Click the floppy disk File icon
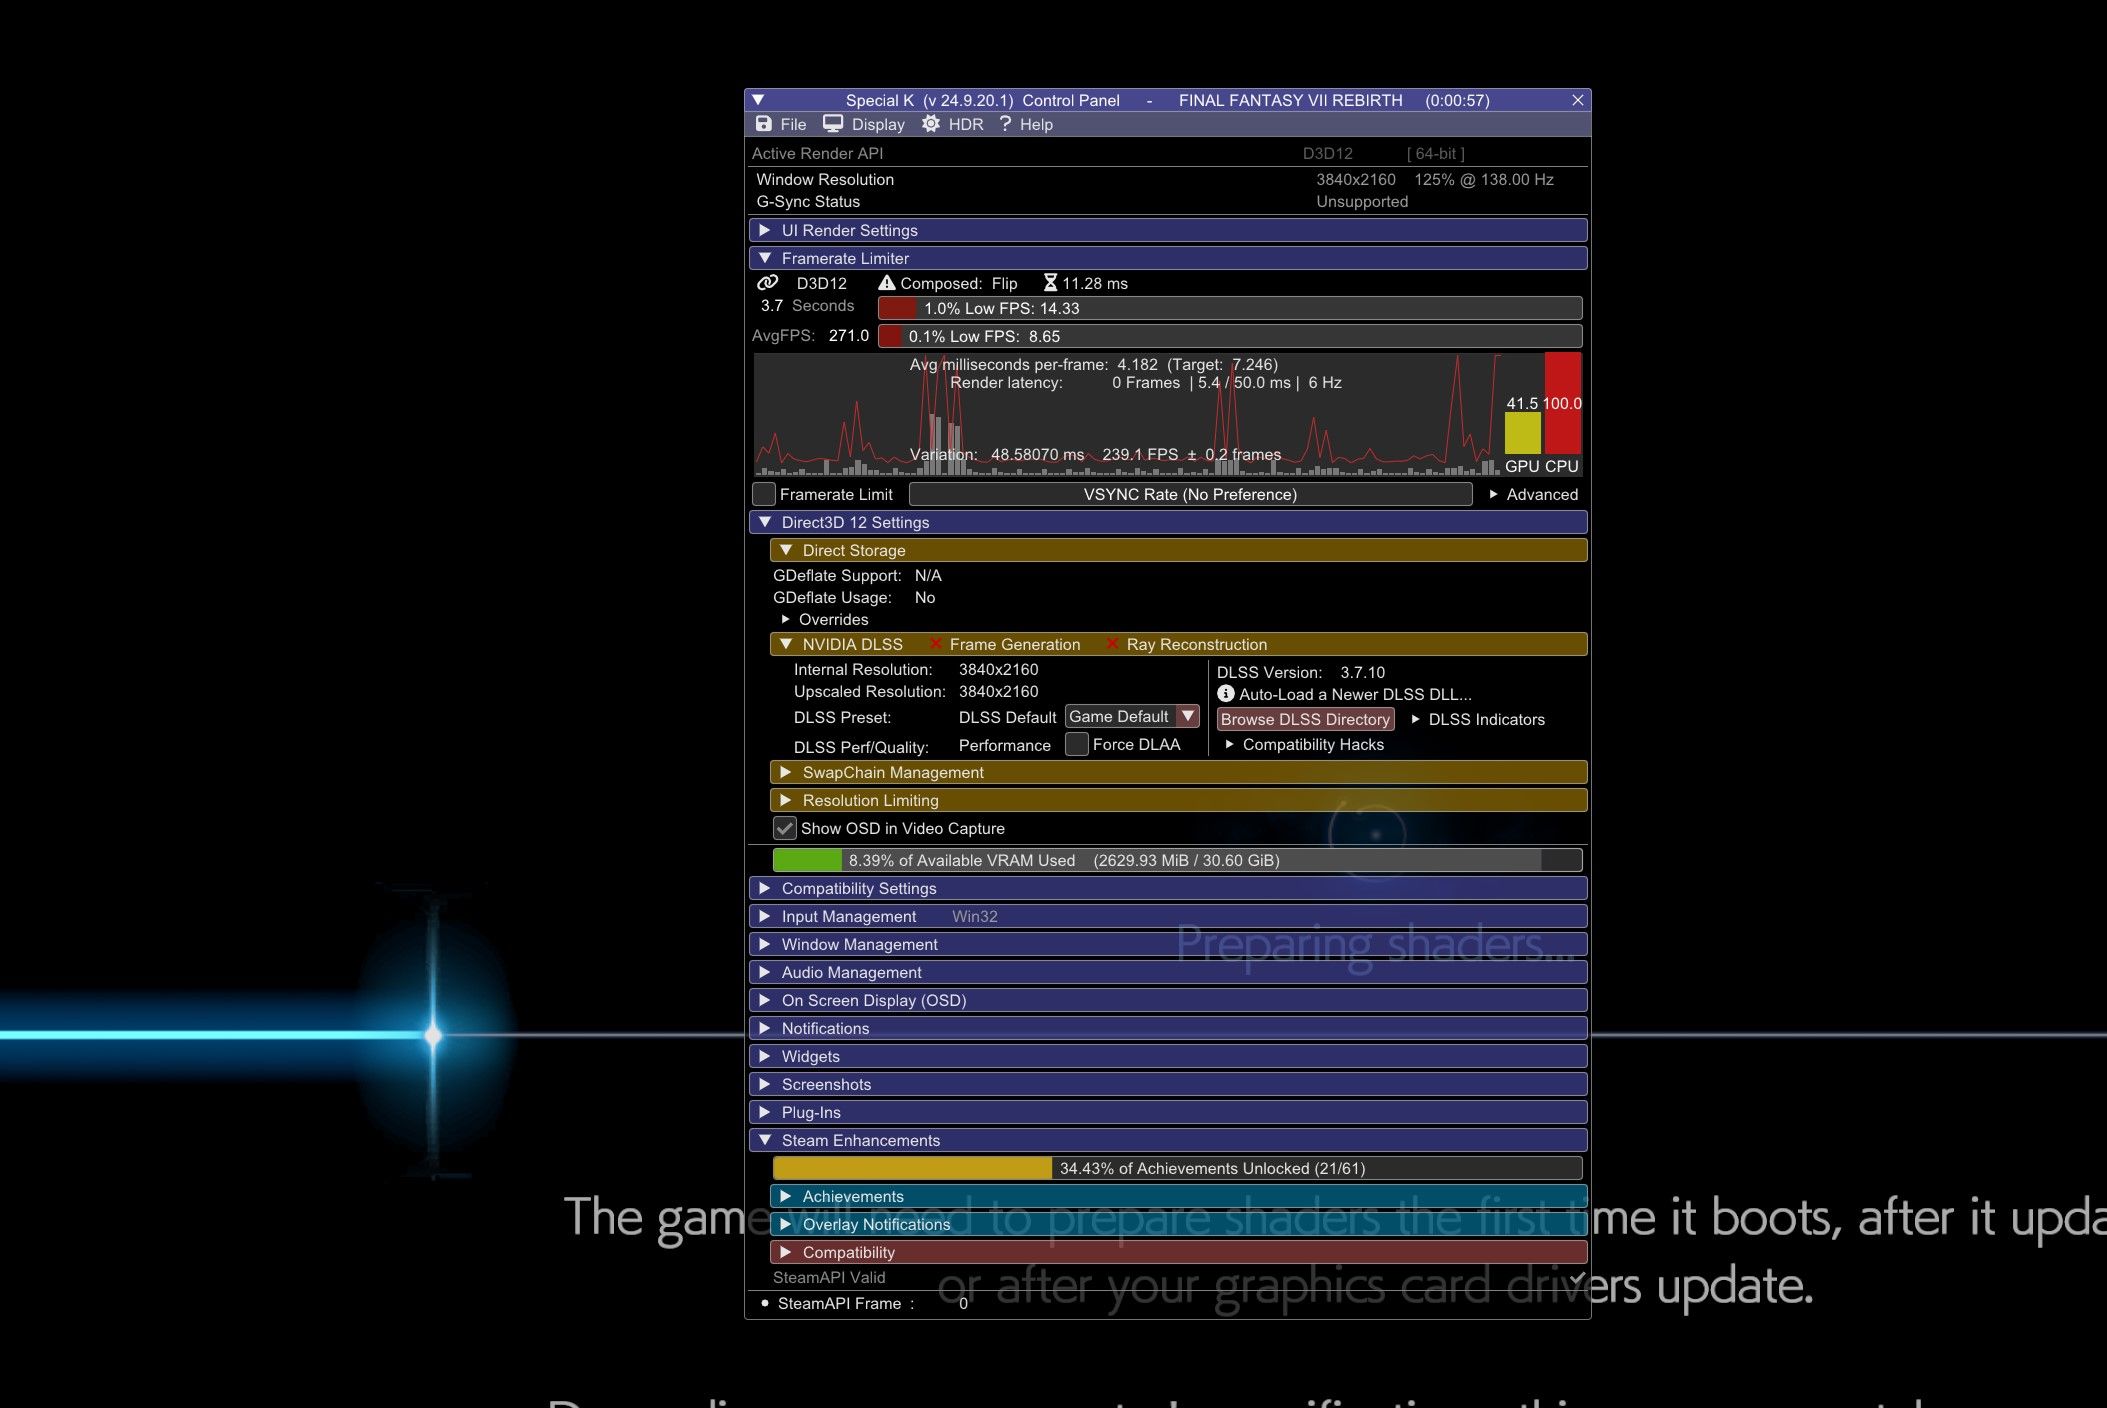The image size is (2107, 1408). coord(764,124)
